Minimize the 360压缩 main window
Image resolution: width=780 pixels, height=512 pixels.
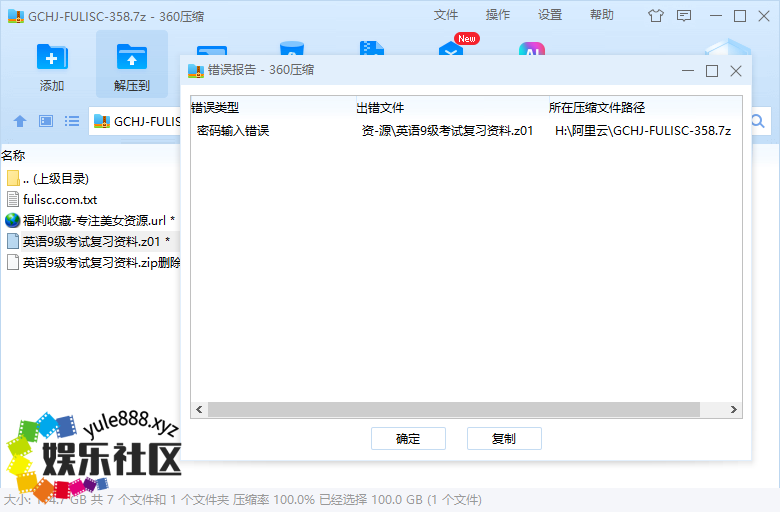[x=716, y=16]
